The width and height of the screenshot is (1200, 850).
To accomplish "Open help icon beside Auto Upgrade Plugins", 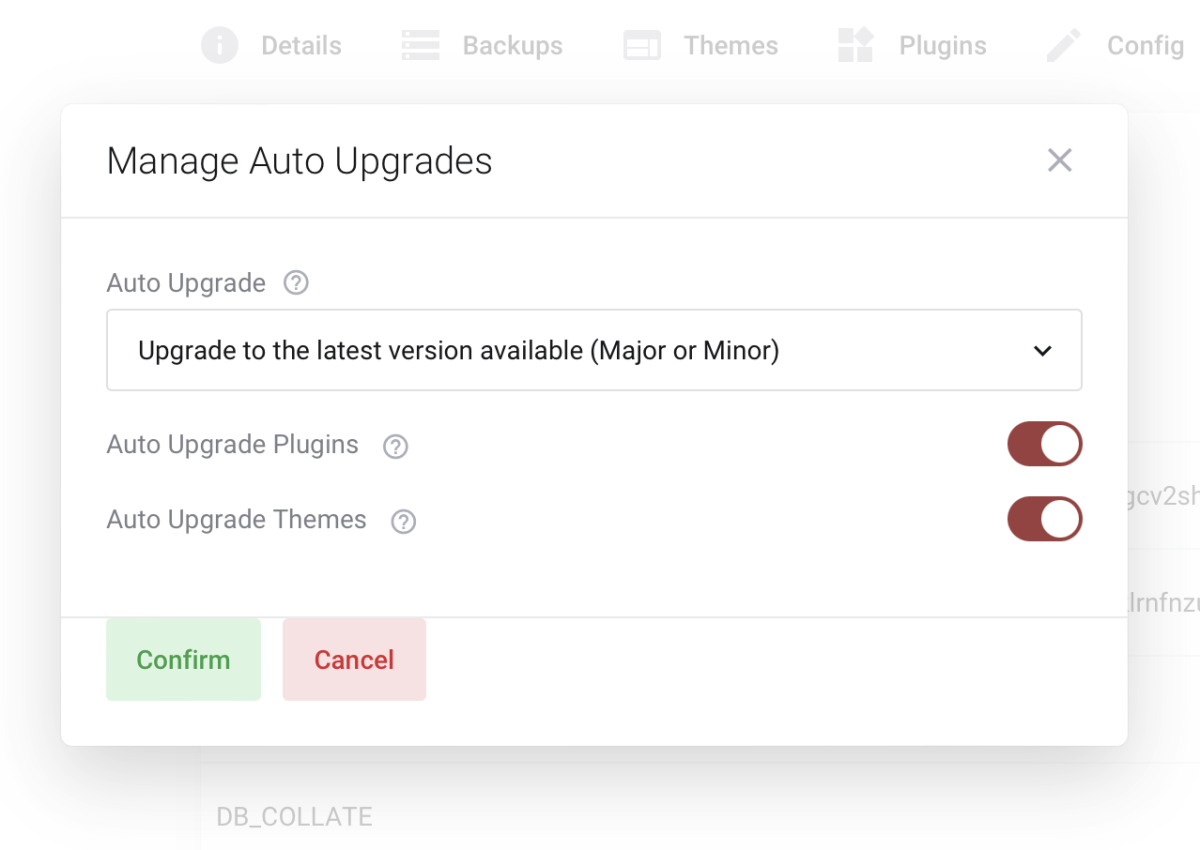I will 396,446.
